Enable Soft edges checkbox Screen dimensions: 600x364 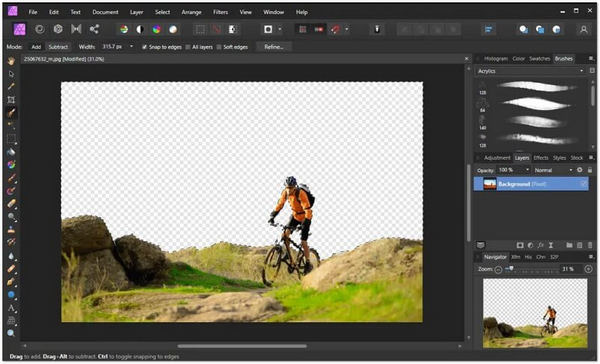(219, 47)
